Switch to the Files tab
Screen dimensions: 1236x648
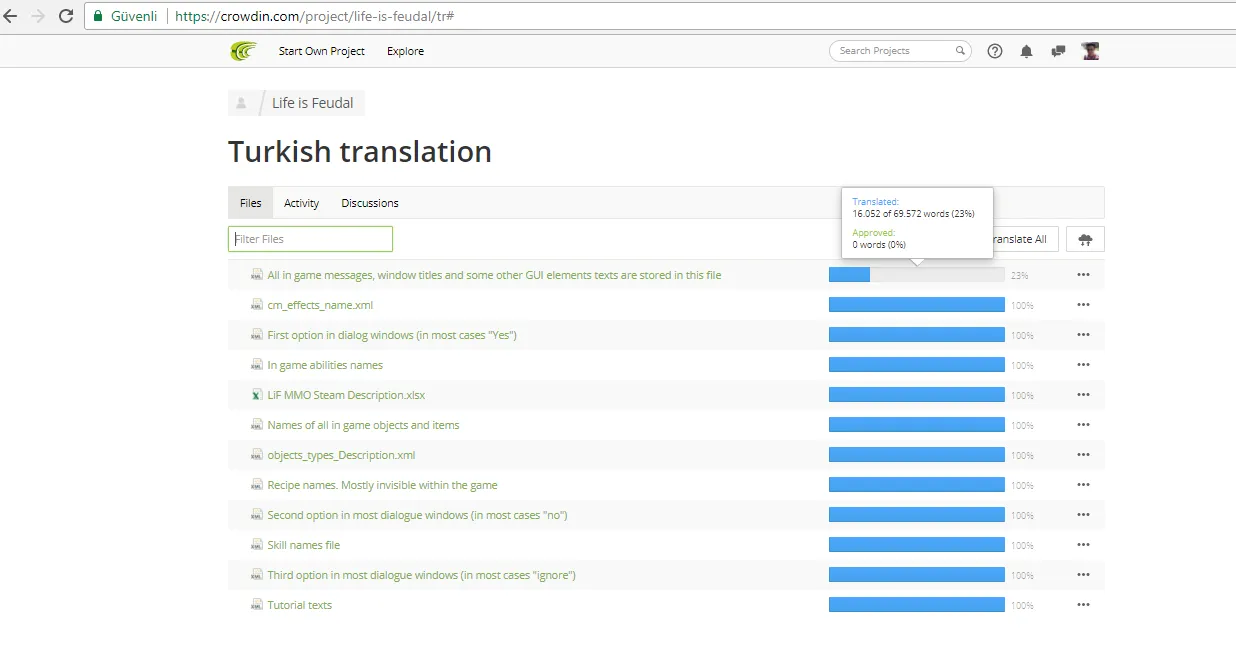tap(250, 203)
